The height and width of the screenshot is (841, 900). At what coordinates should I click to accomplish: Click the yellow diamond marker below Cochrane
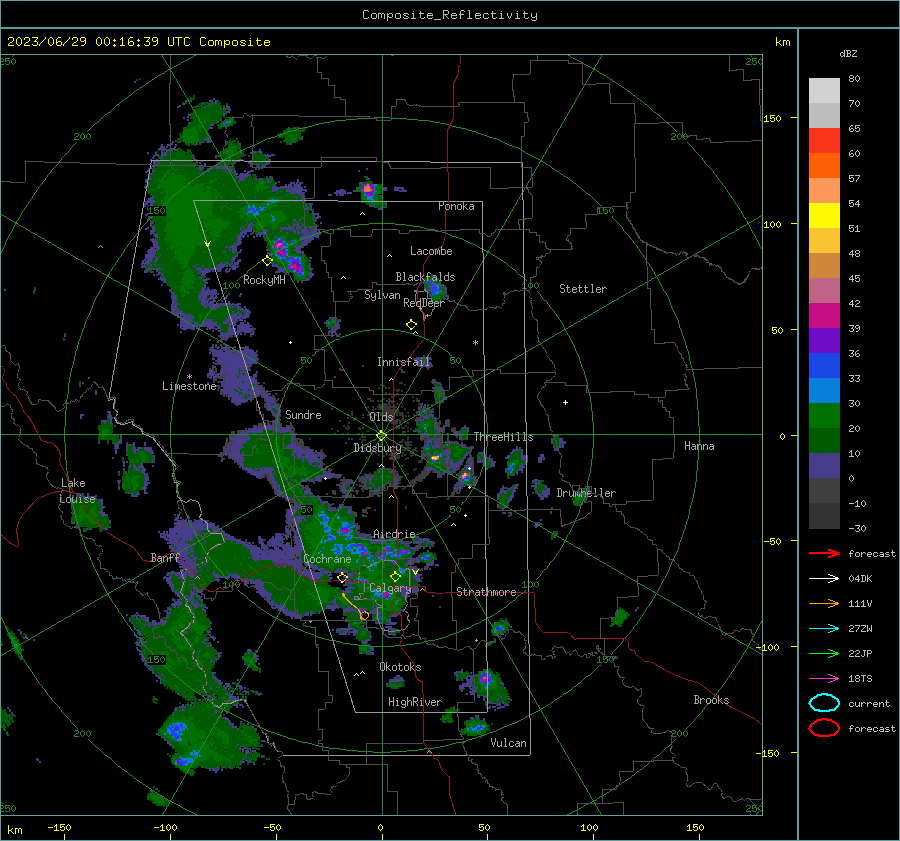point(343,578)
